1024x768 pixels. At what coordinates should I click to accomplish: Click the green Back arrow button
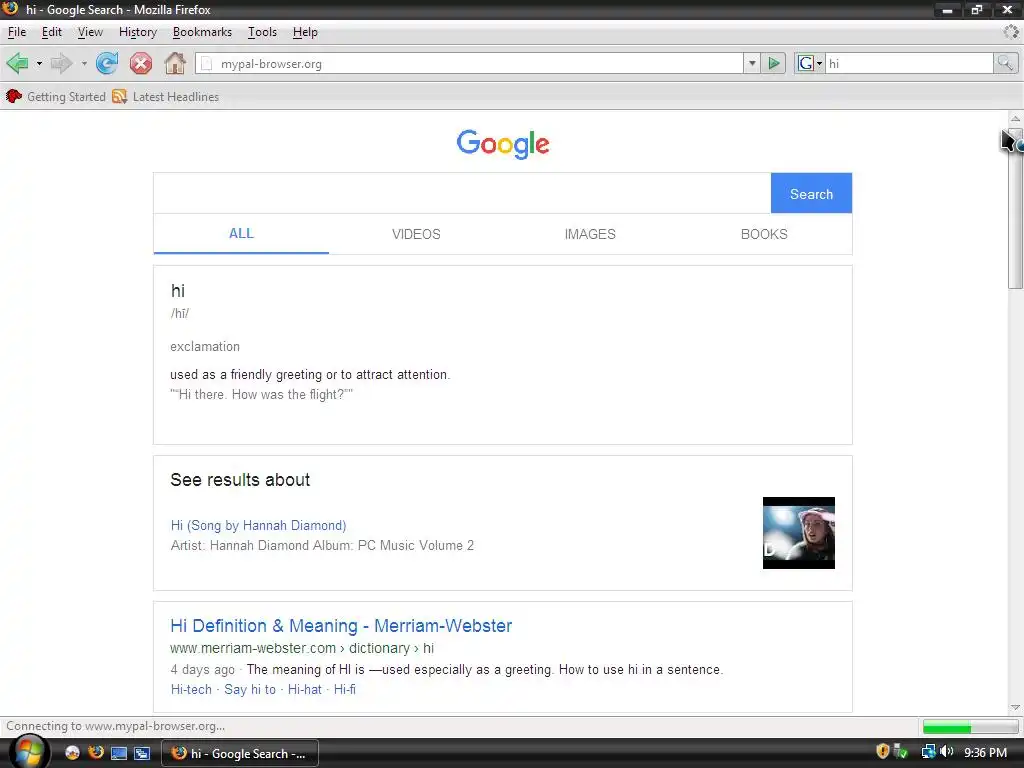[x=17, y=63]
